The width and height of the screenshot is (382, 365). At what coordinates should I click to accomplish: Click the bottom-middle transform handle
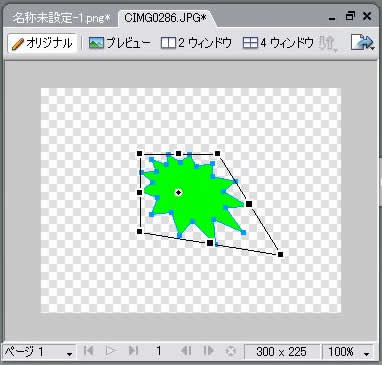coord(210,243)
